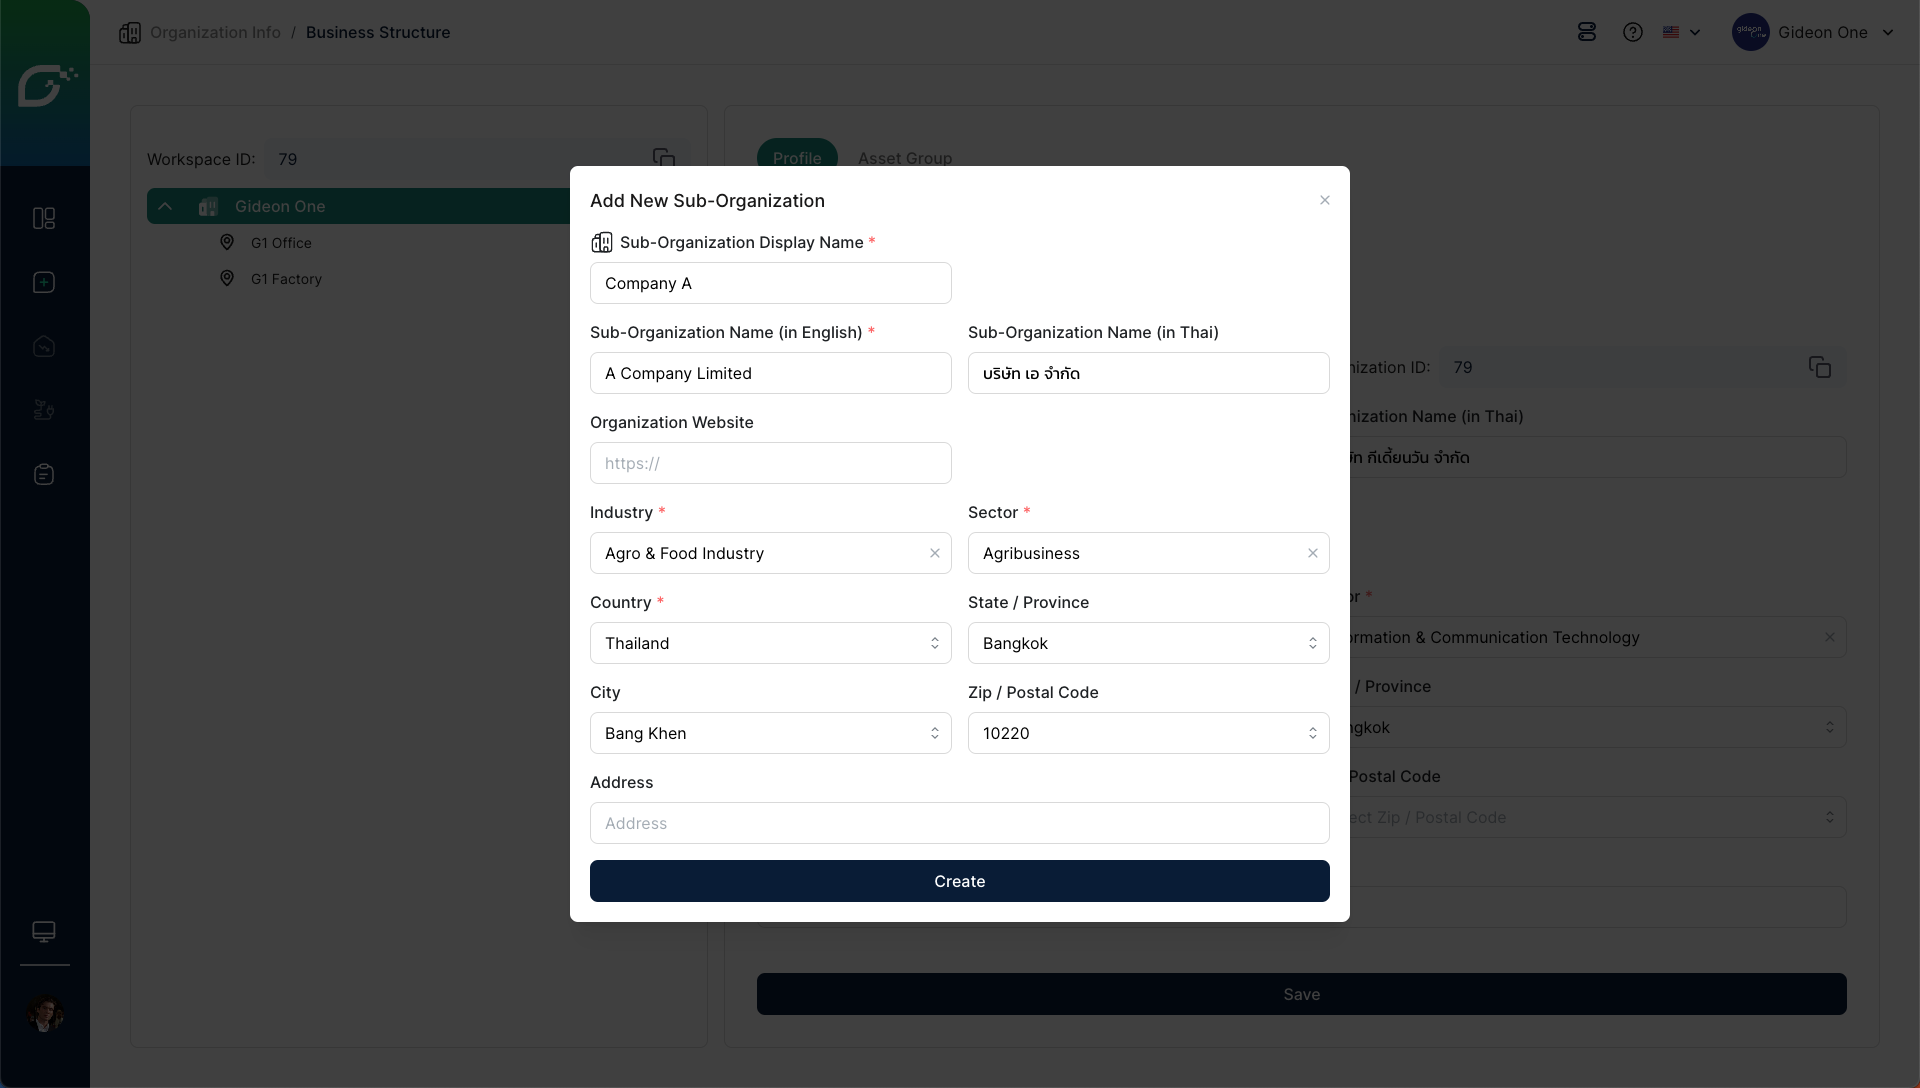Open the server stack icon in header
The image size is (1920, 1088).
(x=1587, y=32)
